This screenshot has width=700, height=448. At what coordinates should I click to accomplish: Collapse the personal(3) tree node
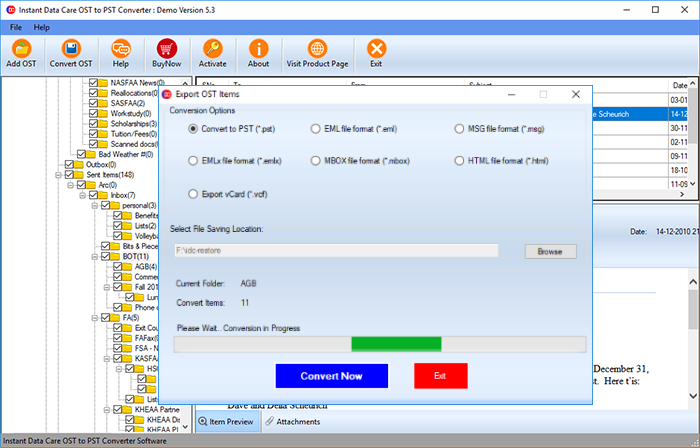[x=95, y=206]
